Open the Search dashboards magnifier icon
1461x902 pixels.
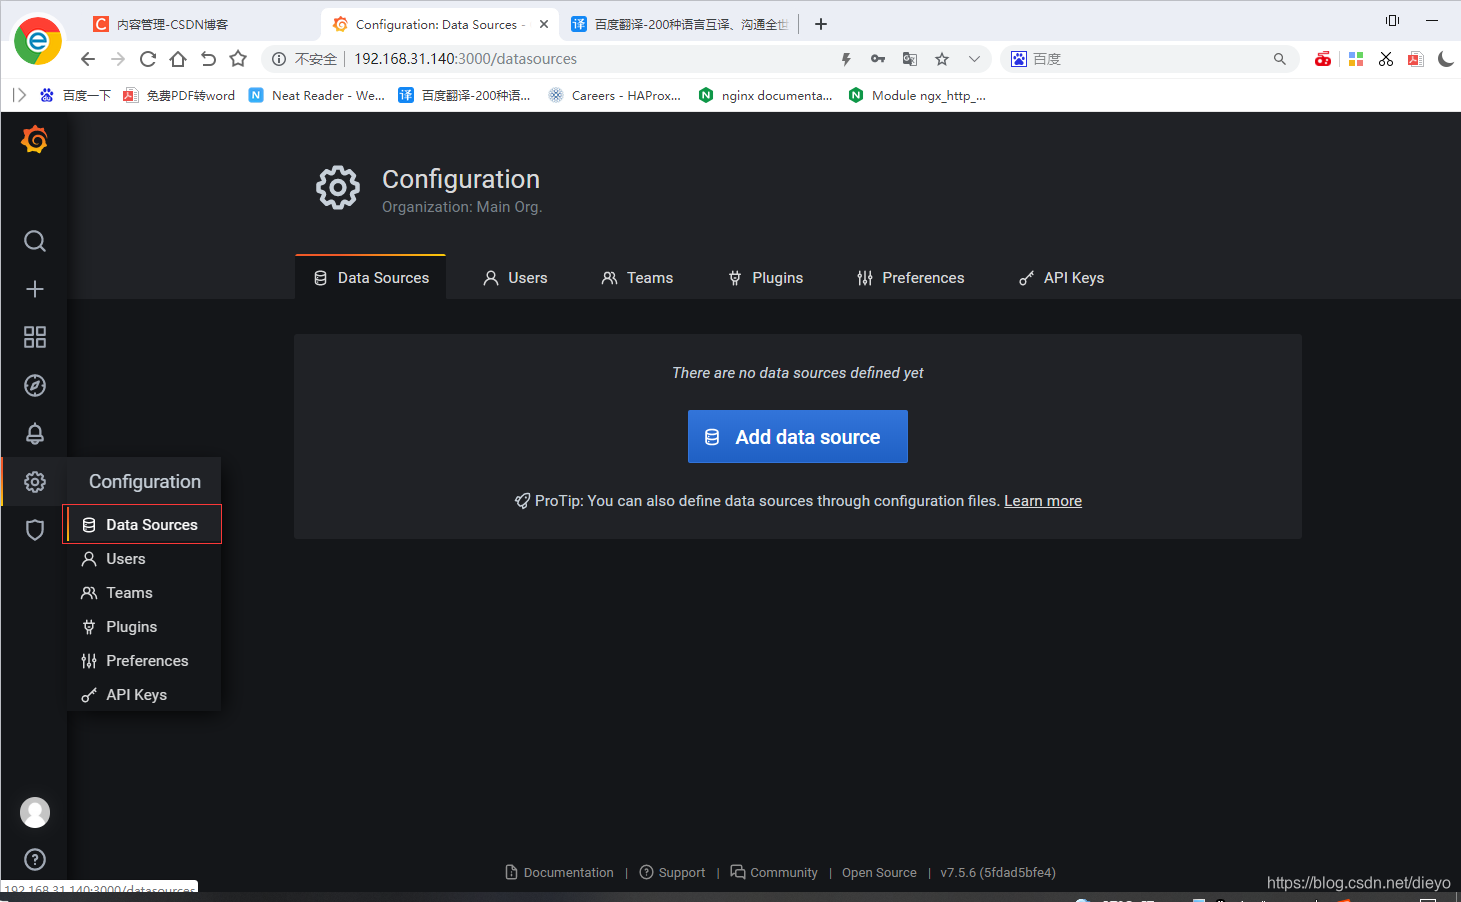tap(35, 241)
